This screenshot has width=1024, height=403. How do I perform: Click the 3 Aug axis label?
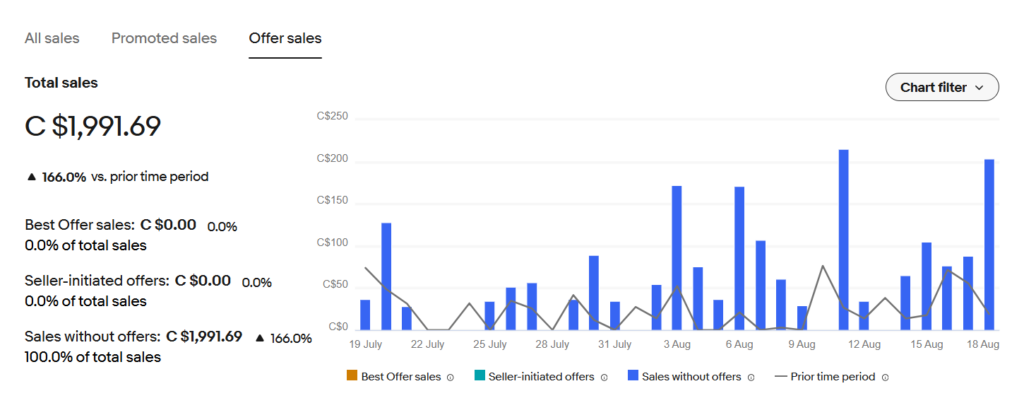coord(677,344)
